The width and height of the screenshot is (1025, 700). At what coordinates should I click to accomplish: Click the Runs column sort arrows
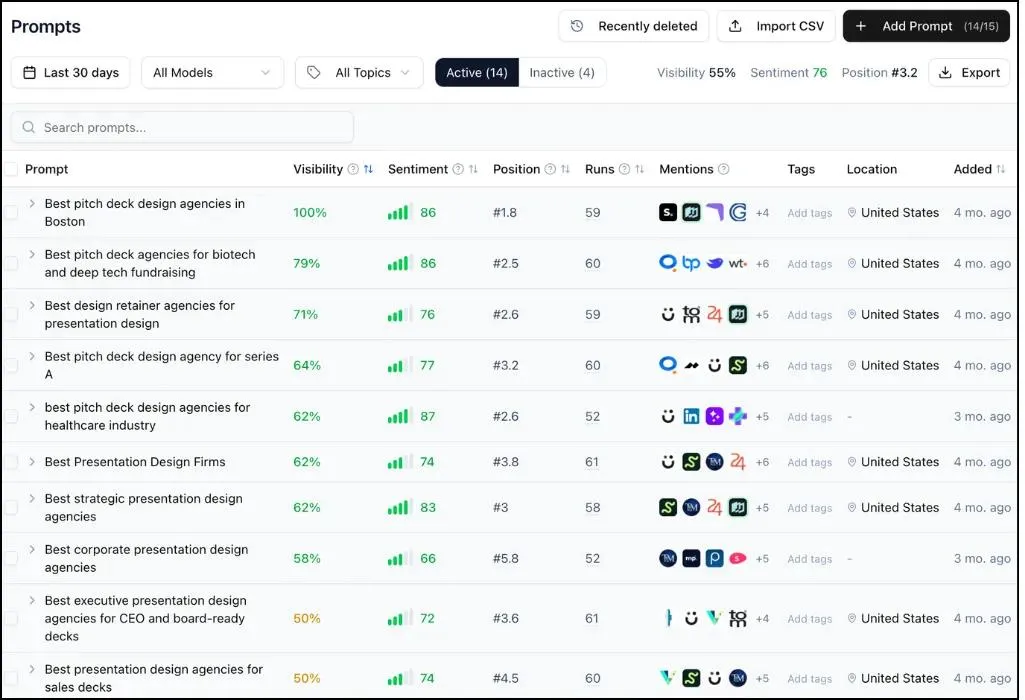(x=639, y=169)
